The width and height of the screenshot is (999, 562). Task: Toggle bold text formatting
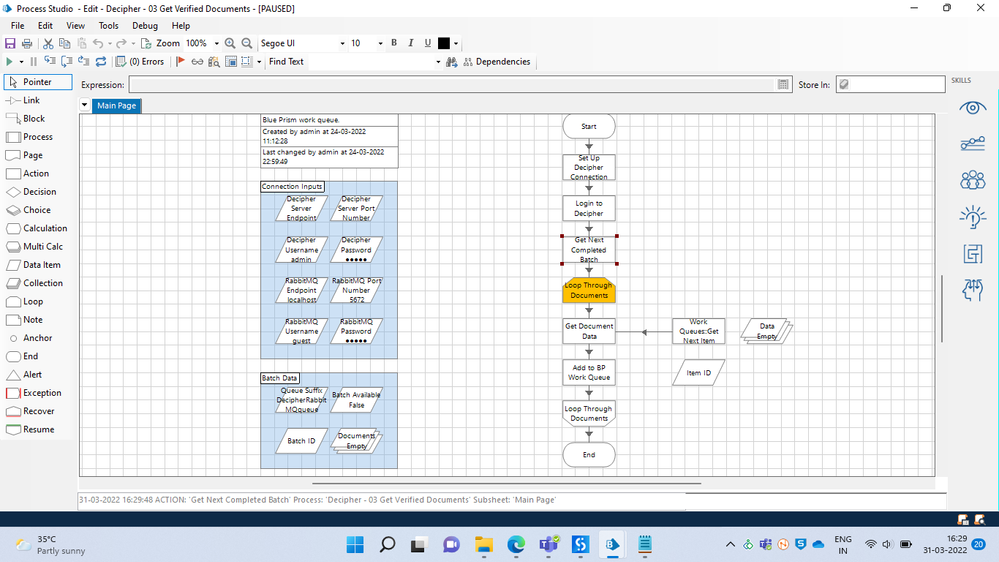[394, 43]
